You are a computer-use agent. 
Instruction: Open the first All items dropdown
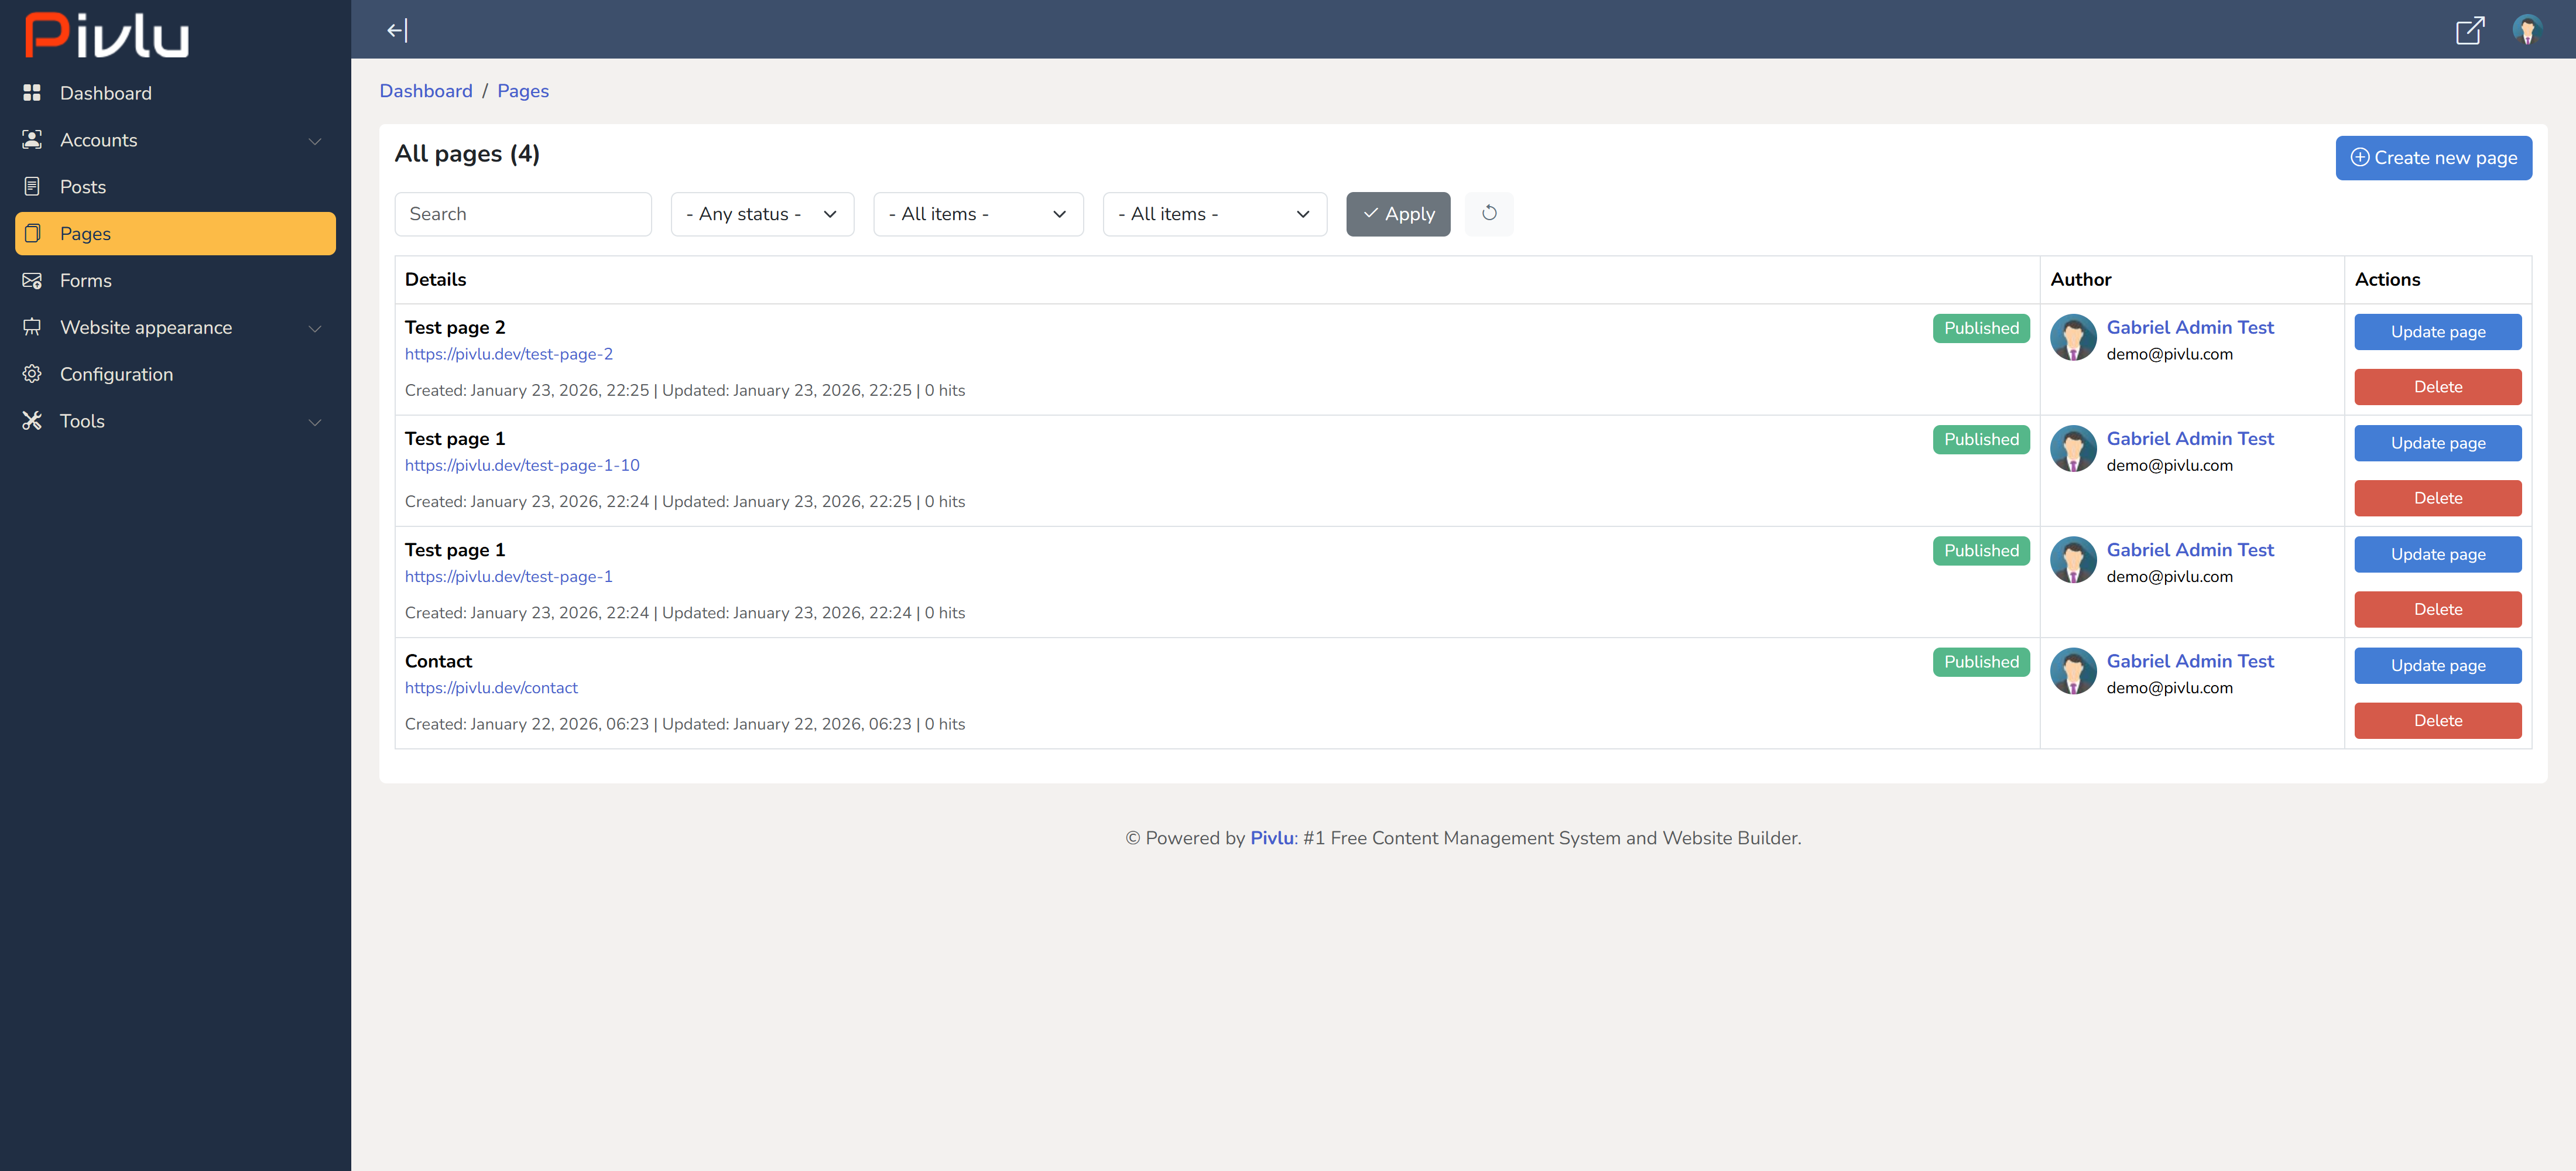[977, 214]
